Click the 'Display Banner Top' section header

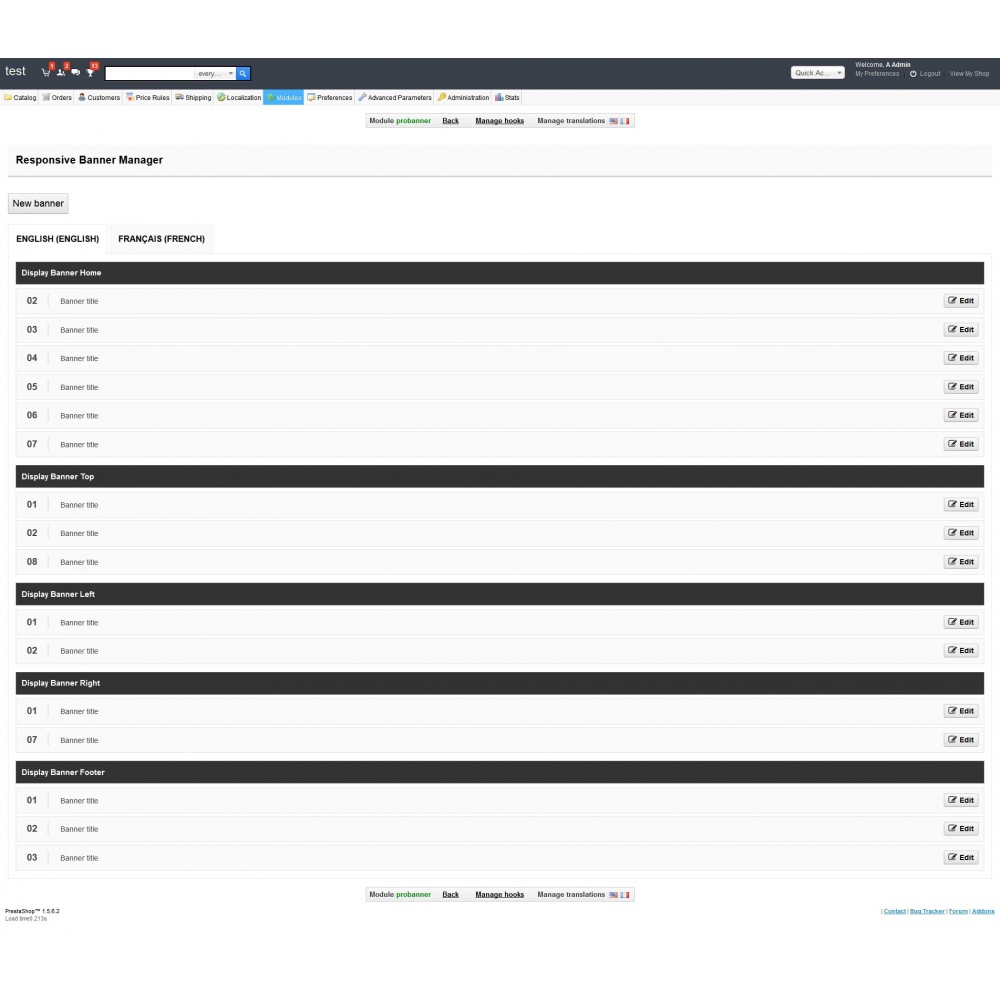pos(500,476)
